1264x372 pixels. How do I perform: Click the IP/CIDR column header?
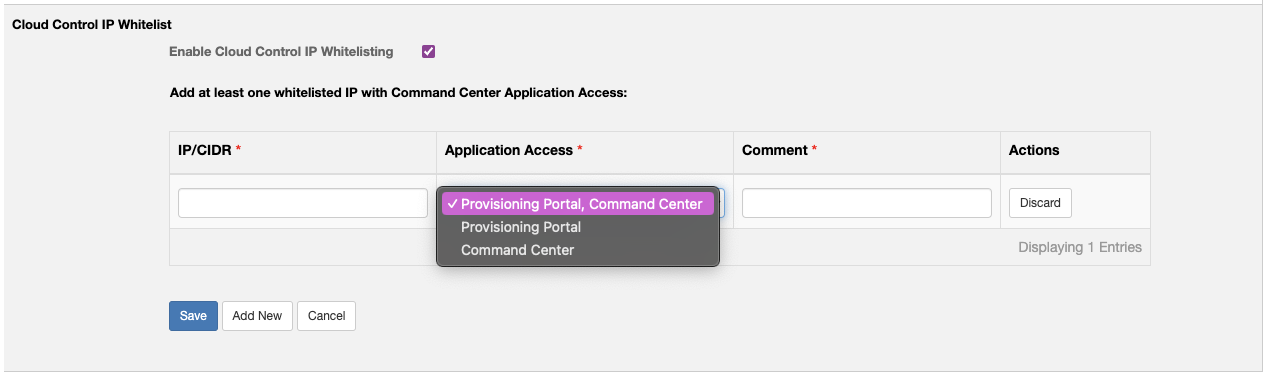click(x=210, y=150)
